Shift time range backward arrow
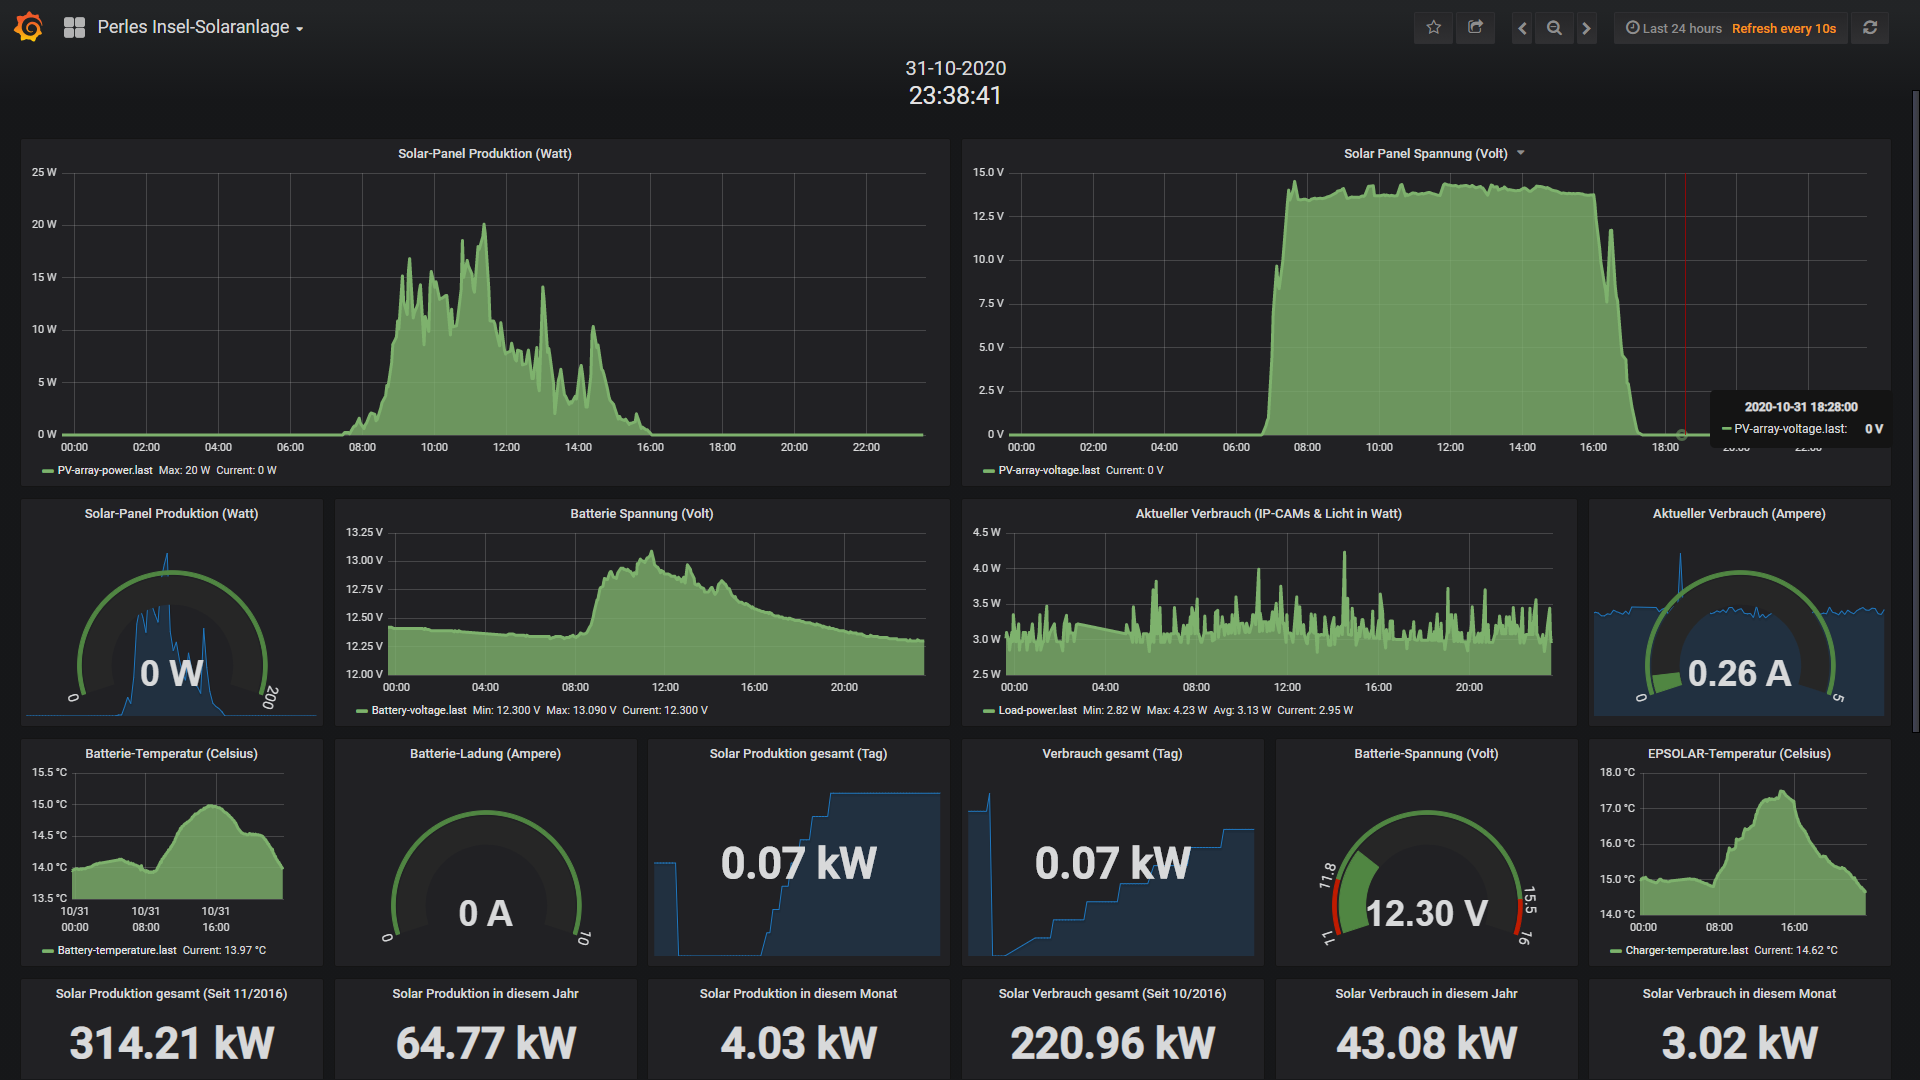The image size is (1920, 1080). click(x=1522, y=28)
